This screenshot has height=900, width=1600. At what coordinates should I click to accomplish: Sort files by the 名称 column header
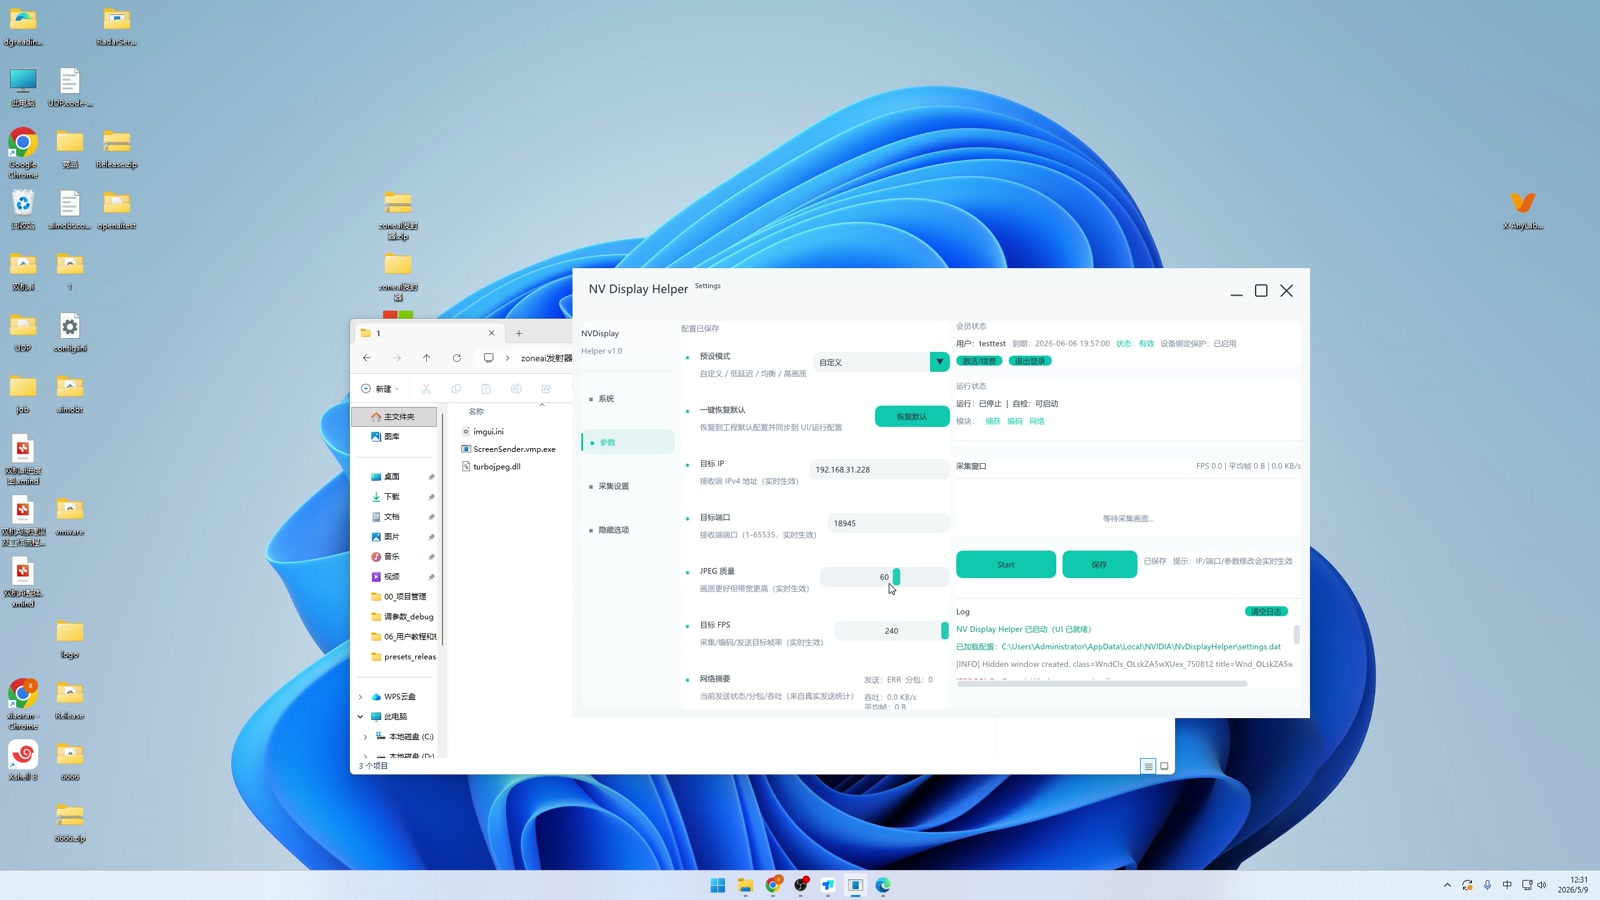pyautogui.click(x=477, y=411)
